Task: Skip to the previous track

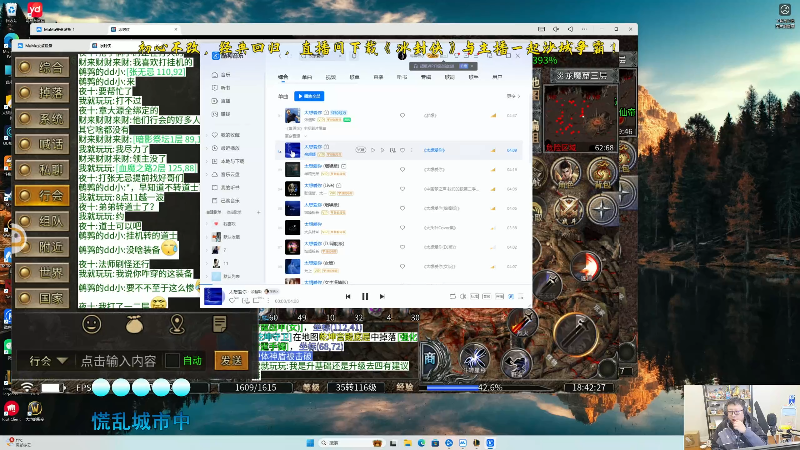Action: click(x=348, y=296)
